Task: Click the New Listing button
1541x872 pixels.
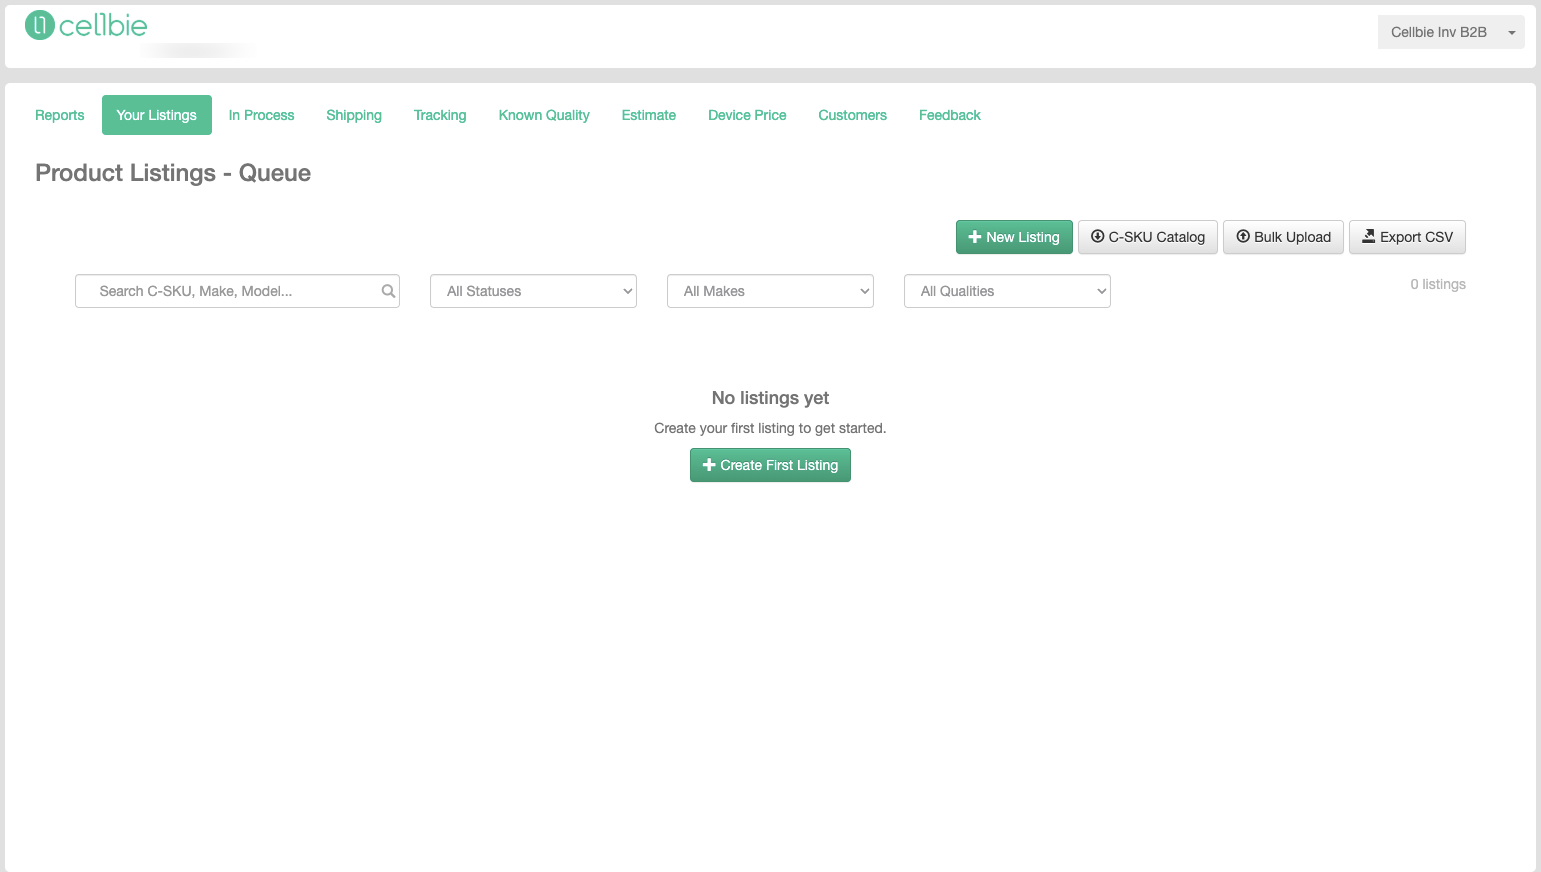Action: [x=1014, y=237]
